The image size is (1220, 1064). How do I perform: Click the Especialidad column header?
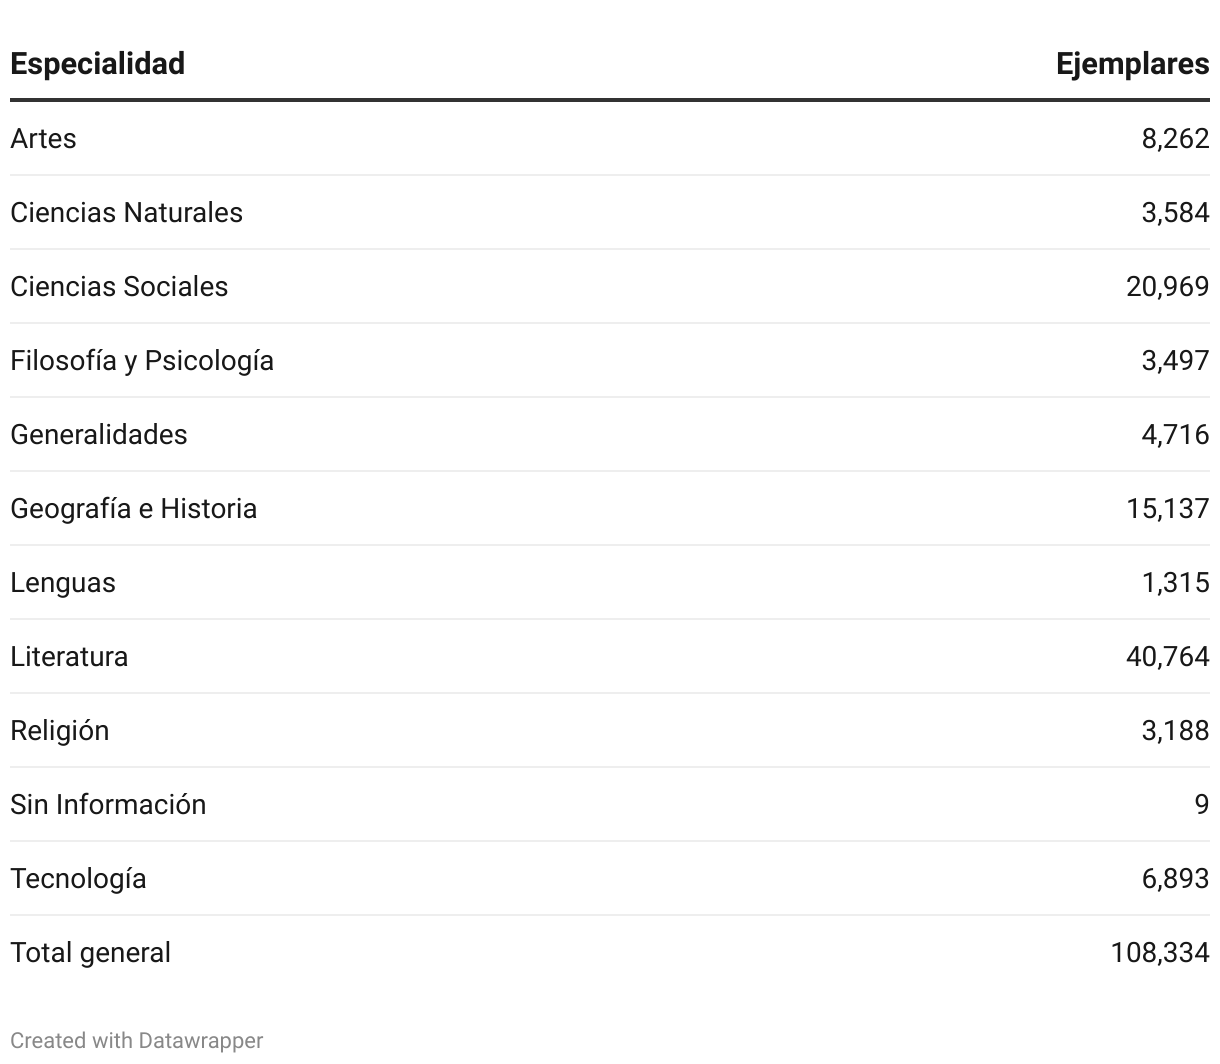[98, 64]
